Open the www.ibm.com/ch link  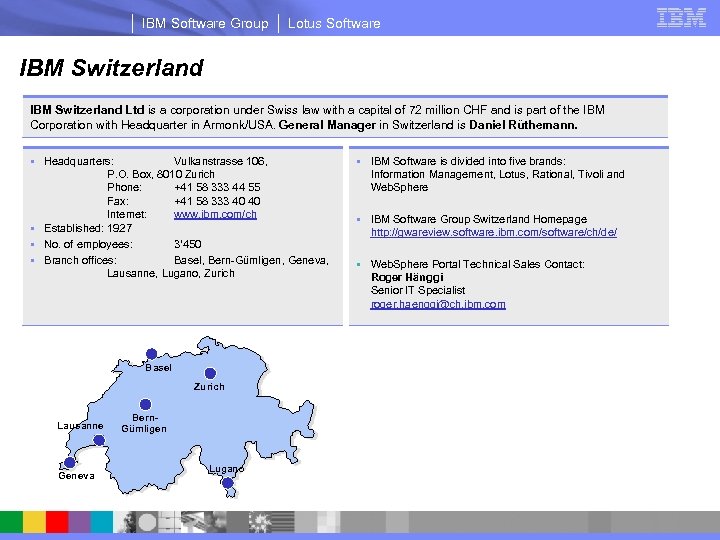point(215,214)
